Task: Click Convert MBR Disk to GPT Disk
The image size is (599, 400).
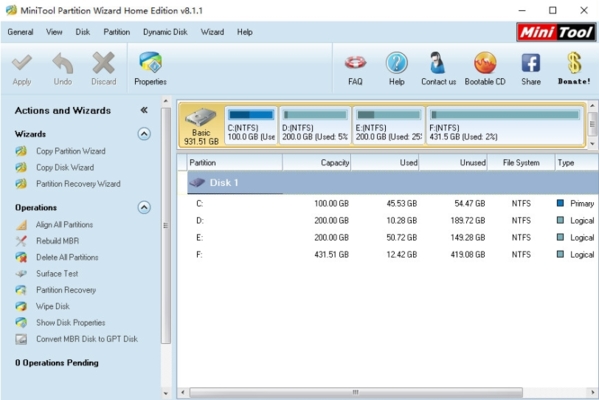Action: [x=87, y=339]
